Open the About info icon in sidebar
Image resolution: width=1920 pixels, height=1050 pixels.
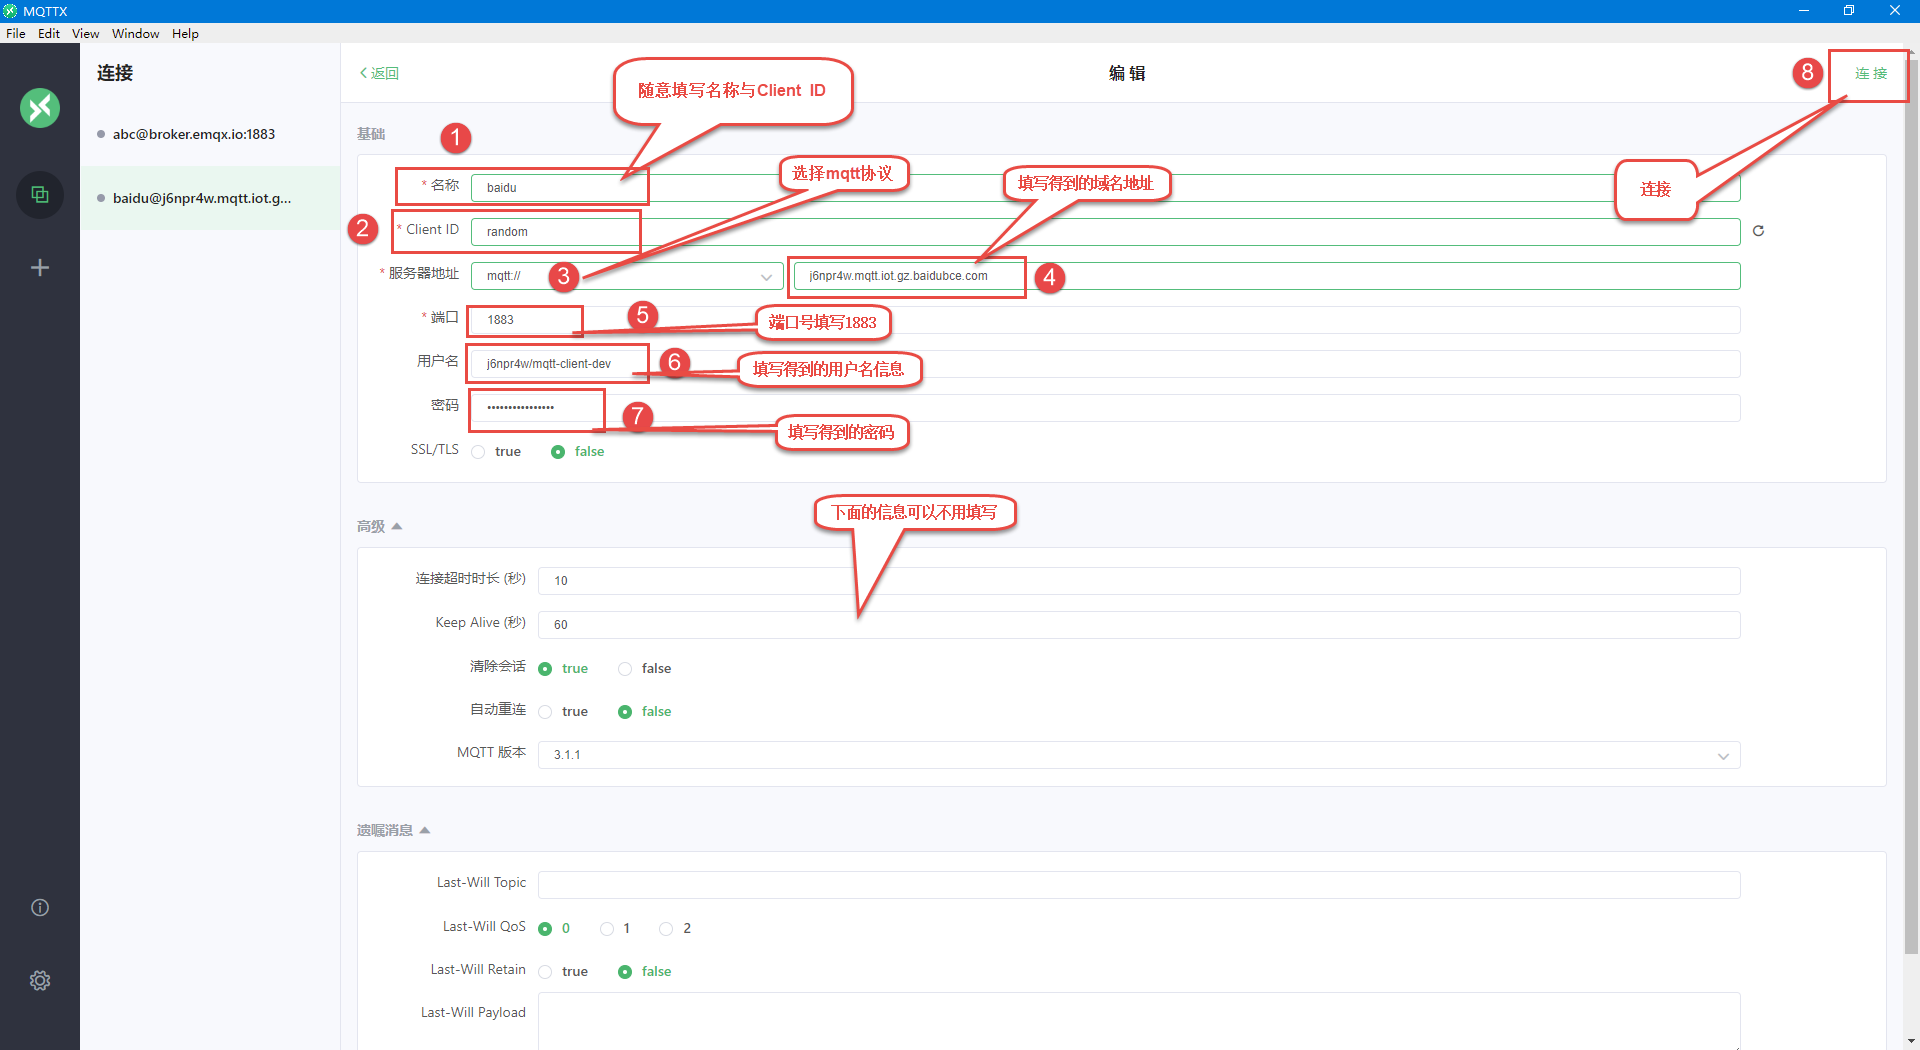(x=39, y=907)
